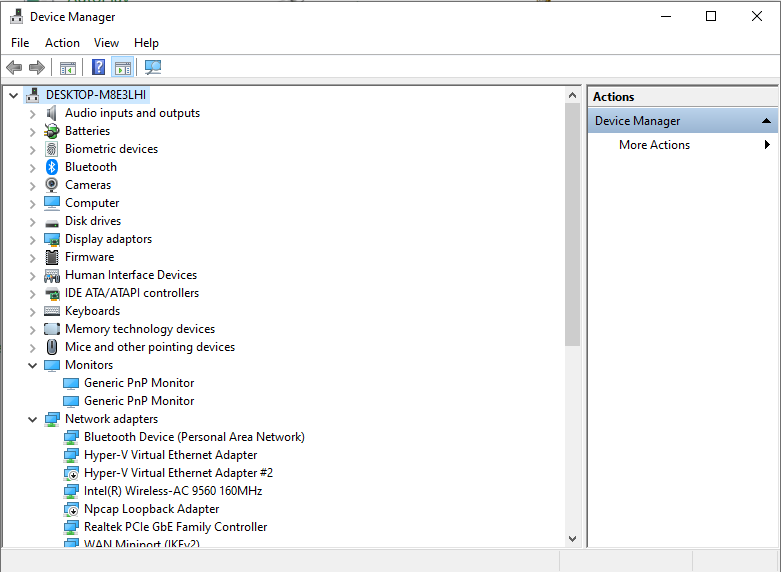Screen dimensions: 781x572
Task: Click the Back arrow toolbar icon
Action: point(14,67)
